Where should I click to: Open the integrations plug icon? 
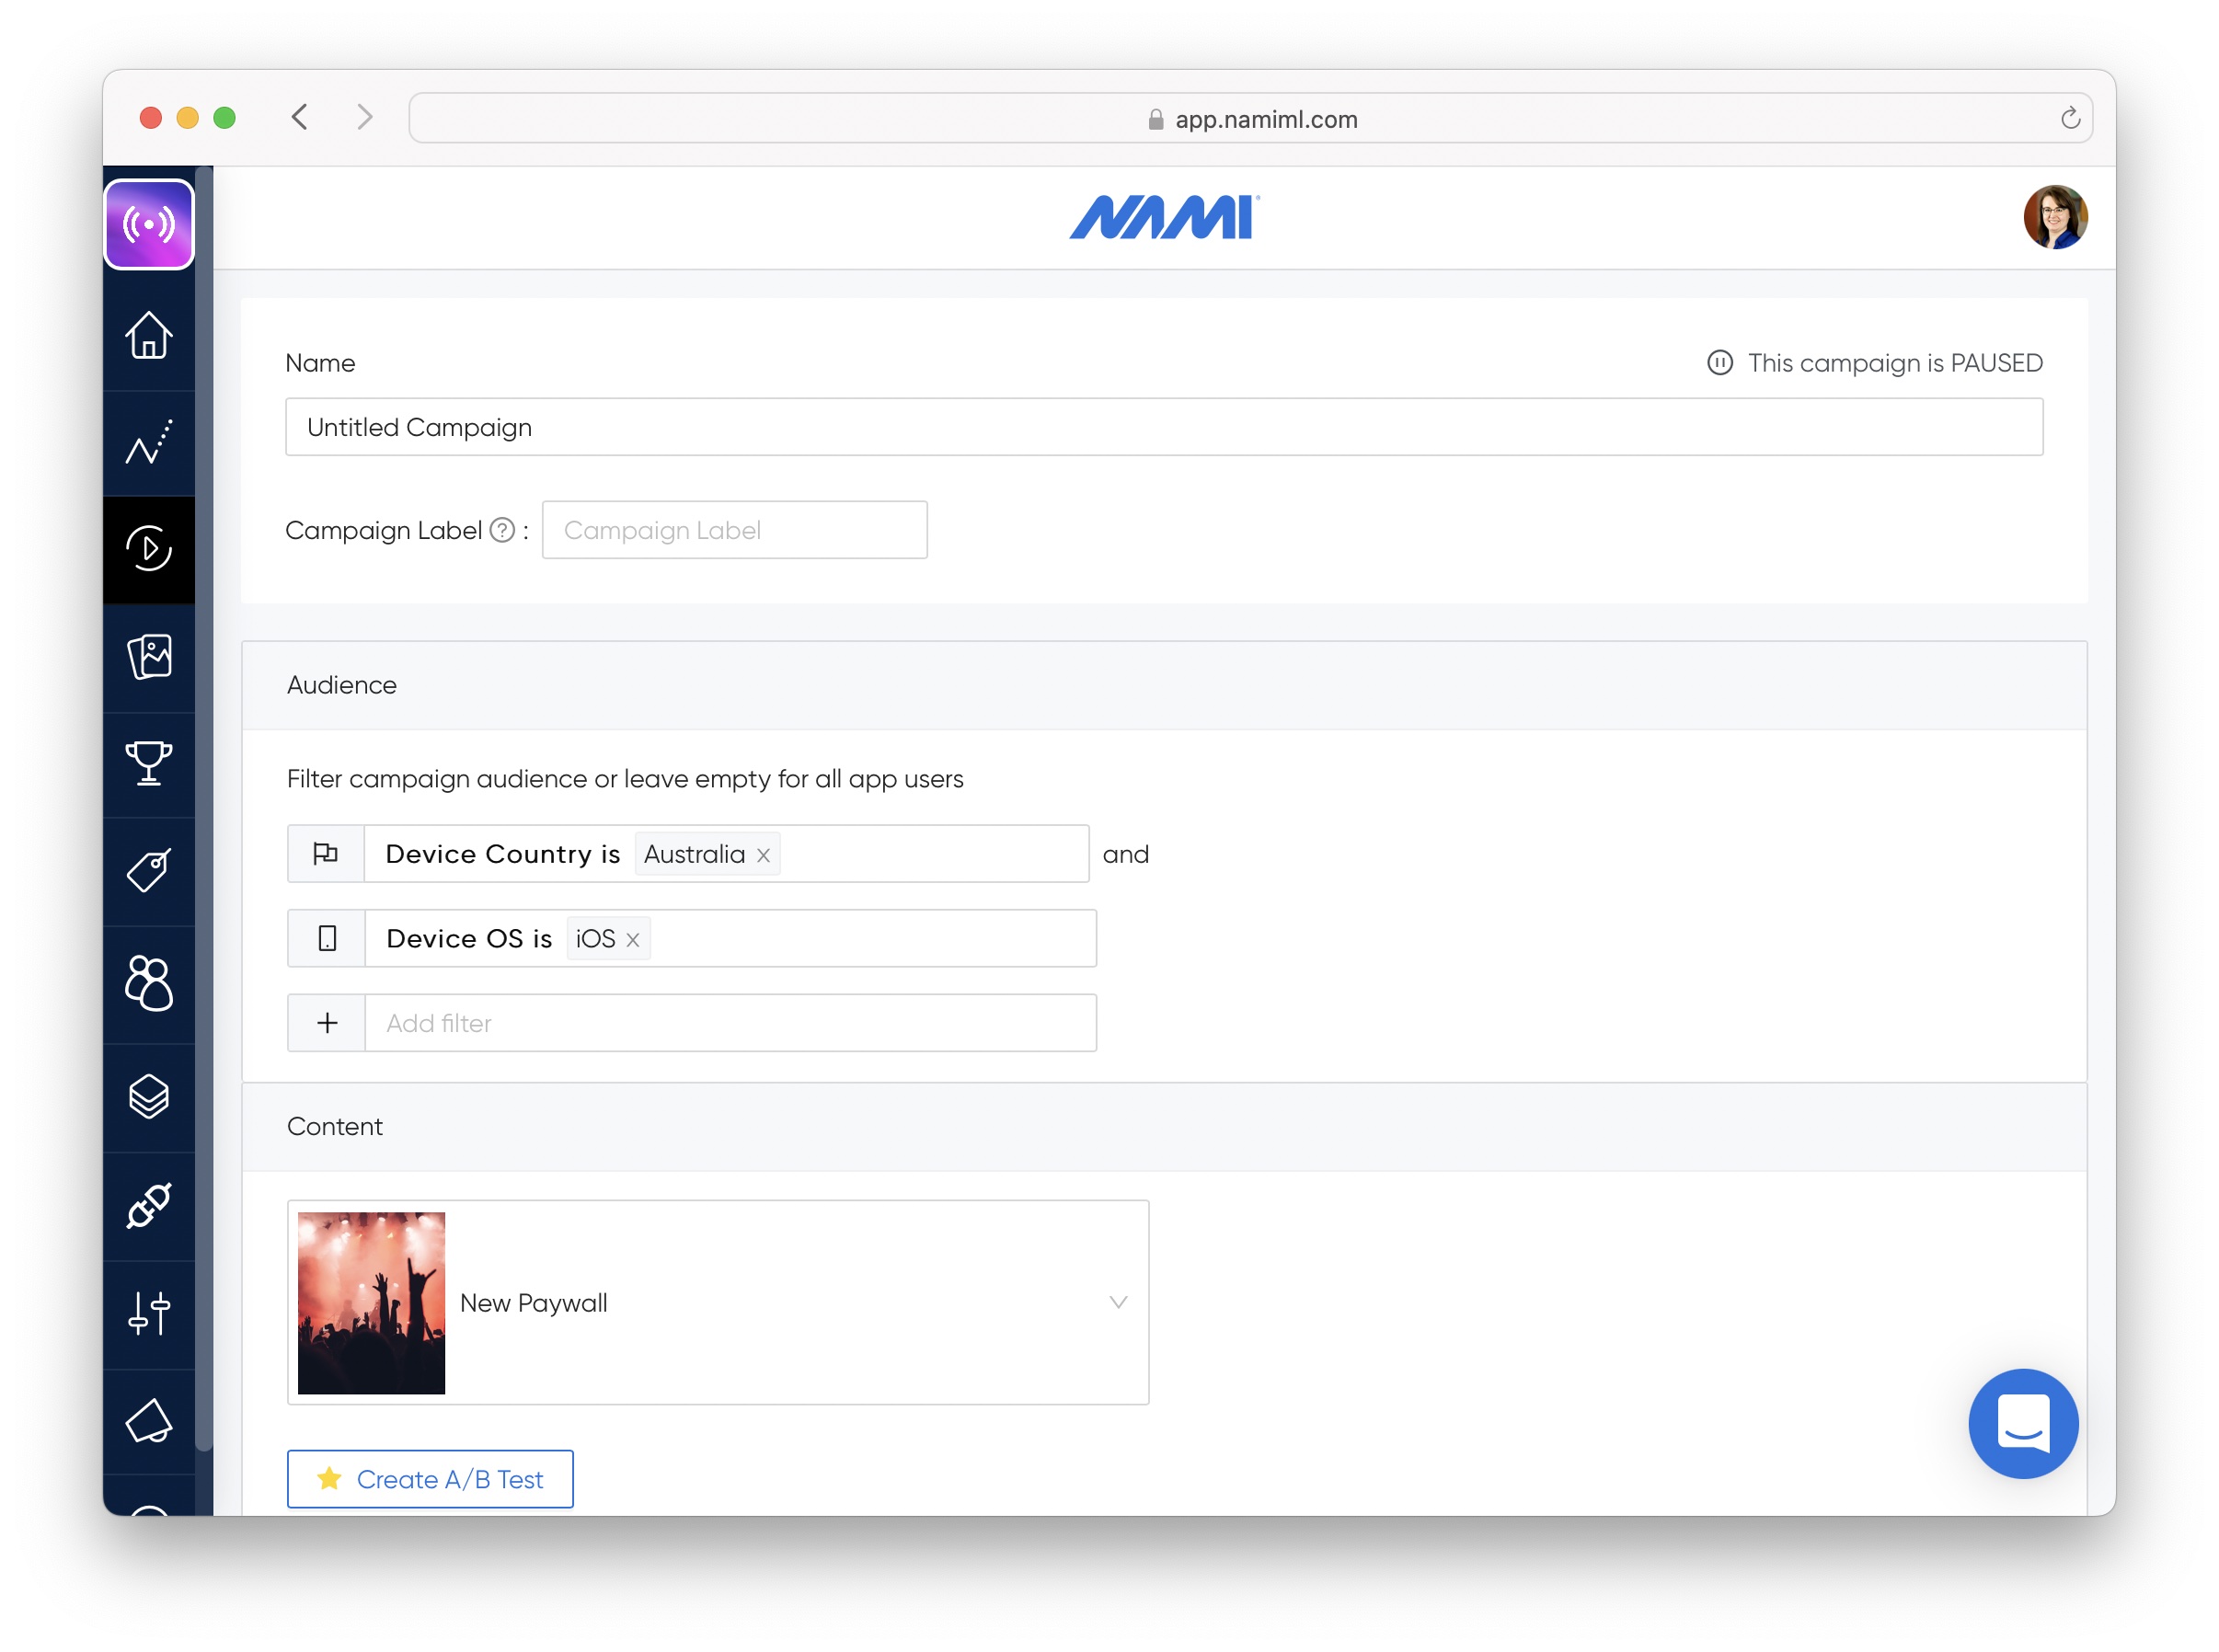[x=149, y=1205]
